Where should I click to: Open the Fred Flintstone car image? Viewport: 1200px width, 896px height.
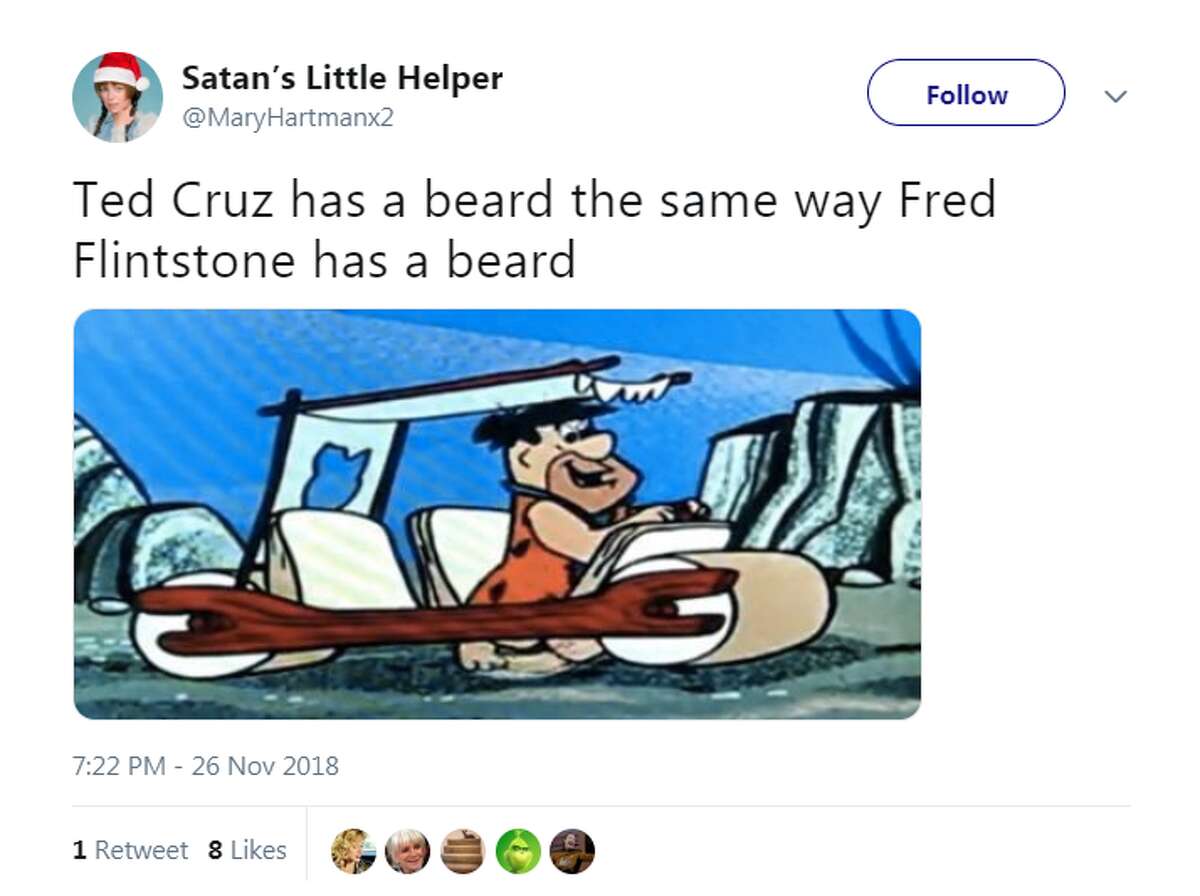pos(497,514)
